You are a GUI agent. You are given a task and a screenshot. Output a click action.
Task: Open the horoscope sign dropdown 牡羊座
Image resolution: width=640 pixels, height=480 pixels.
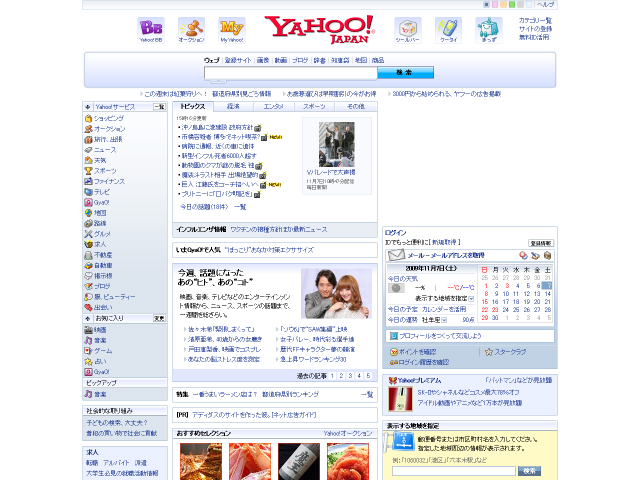pos(444,320)
